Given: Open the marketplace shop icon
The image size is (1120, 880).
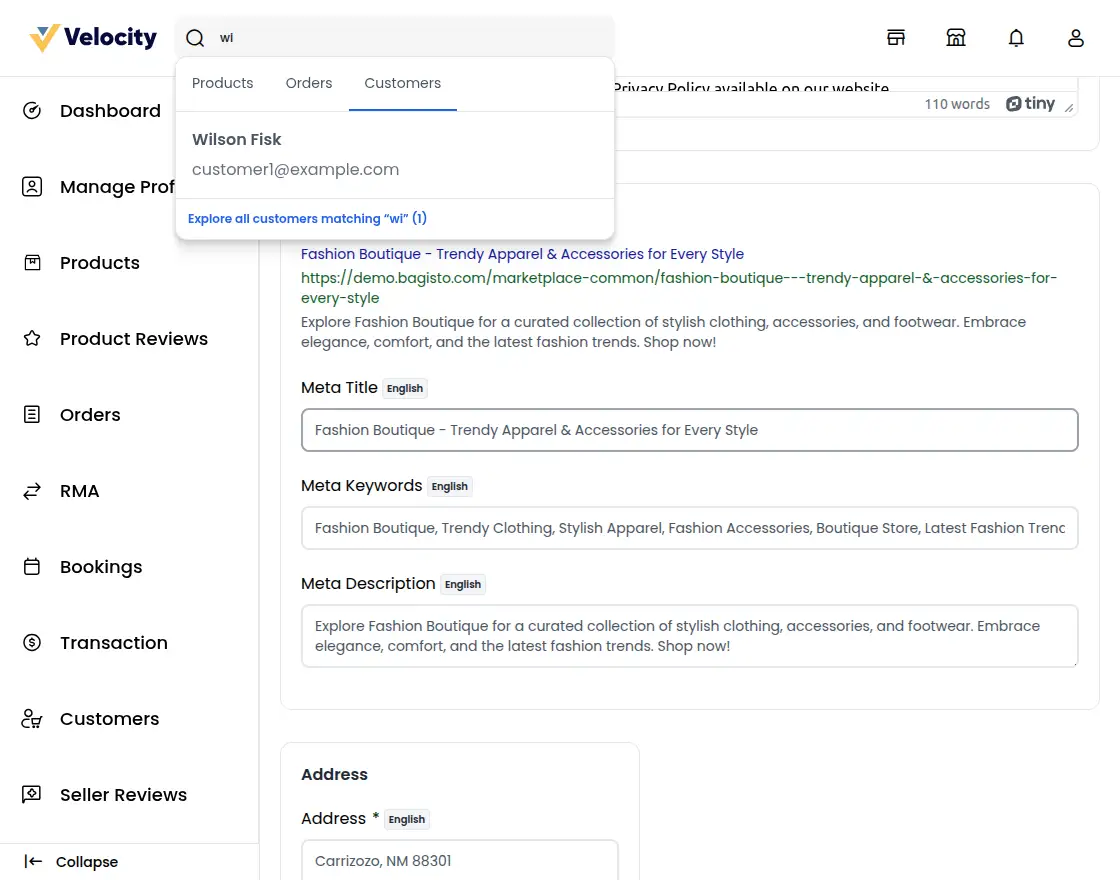Looking at the screenshot, I should pyautogui.click(x=956, y=37).
